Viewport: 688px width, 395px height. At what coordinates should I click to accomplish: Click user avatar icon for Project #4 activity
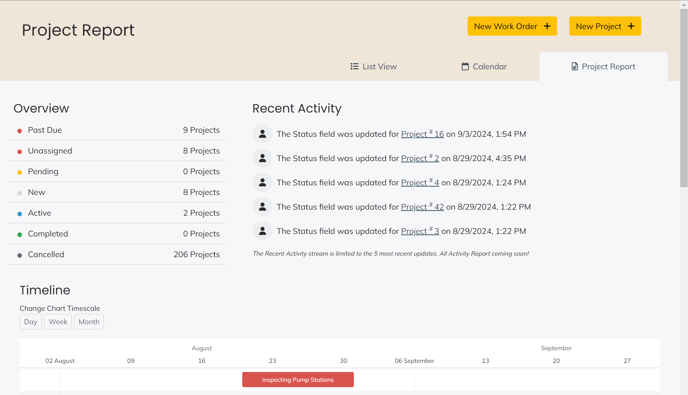coord(262,182)
